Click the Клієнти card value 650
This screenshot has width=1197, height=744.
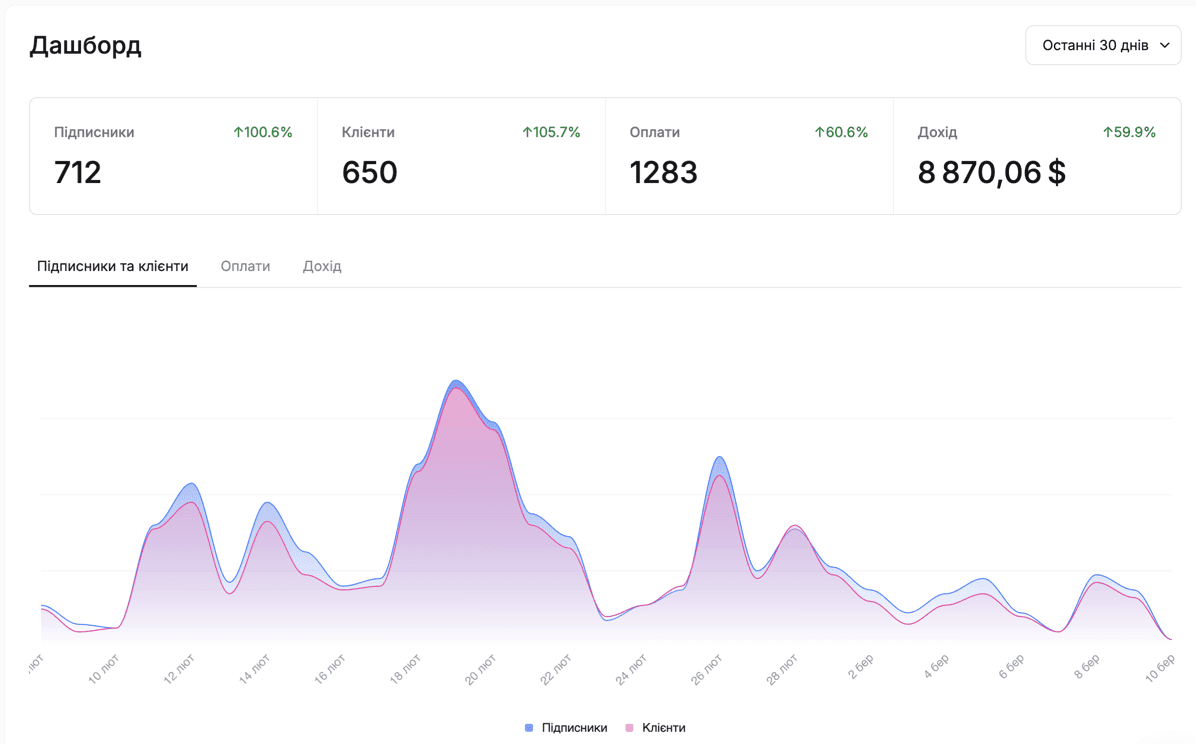pyautogui.click(x=369, y=173)
